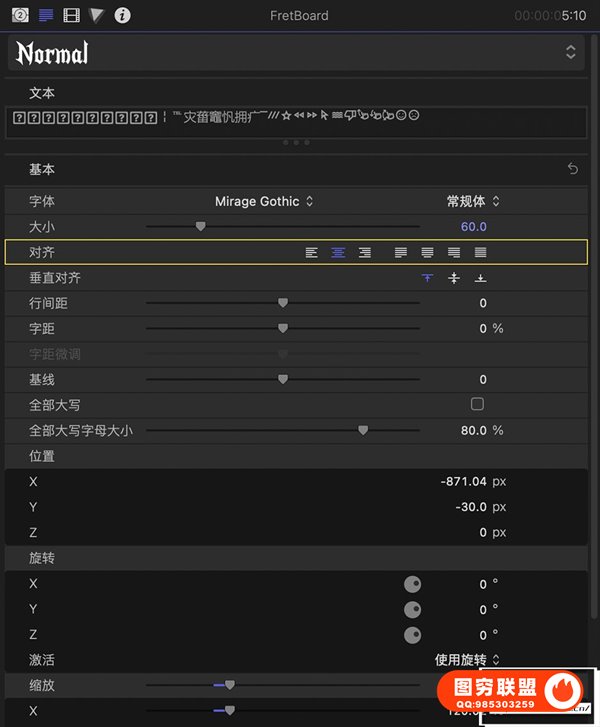Viewport: 600px width, 727px height.
Task: Open the Color inspector triangle icon
Action: 96,15
